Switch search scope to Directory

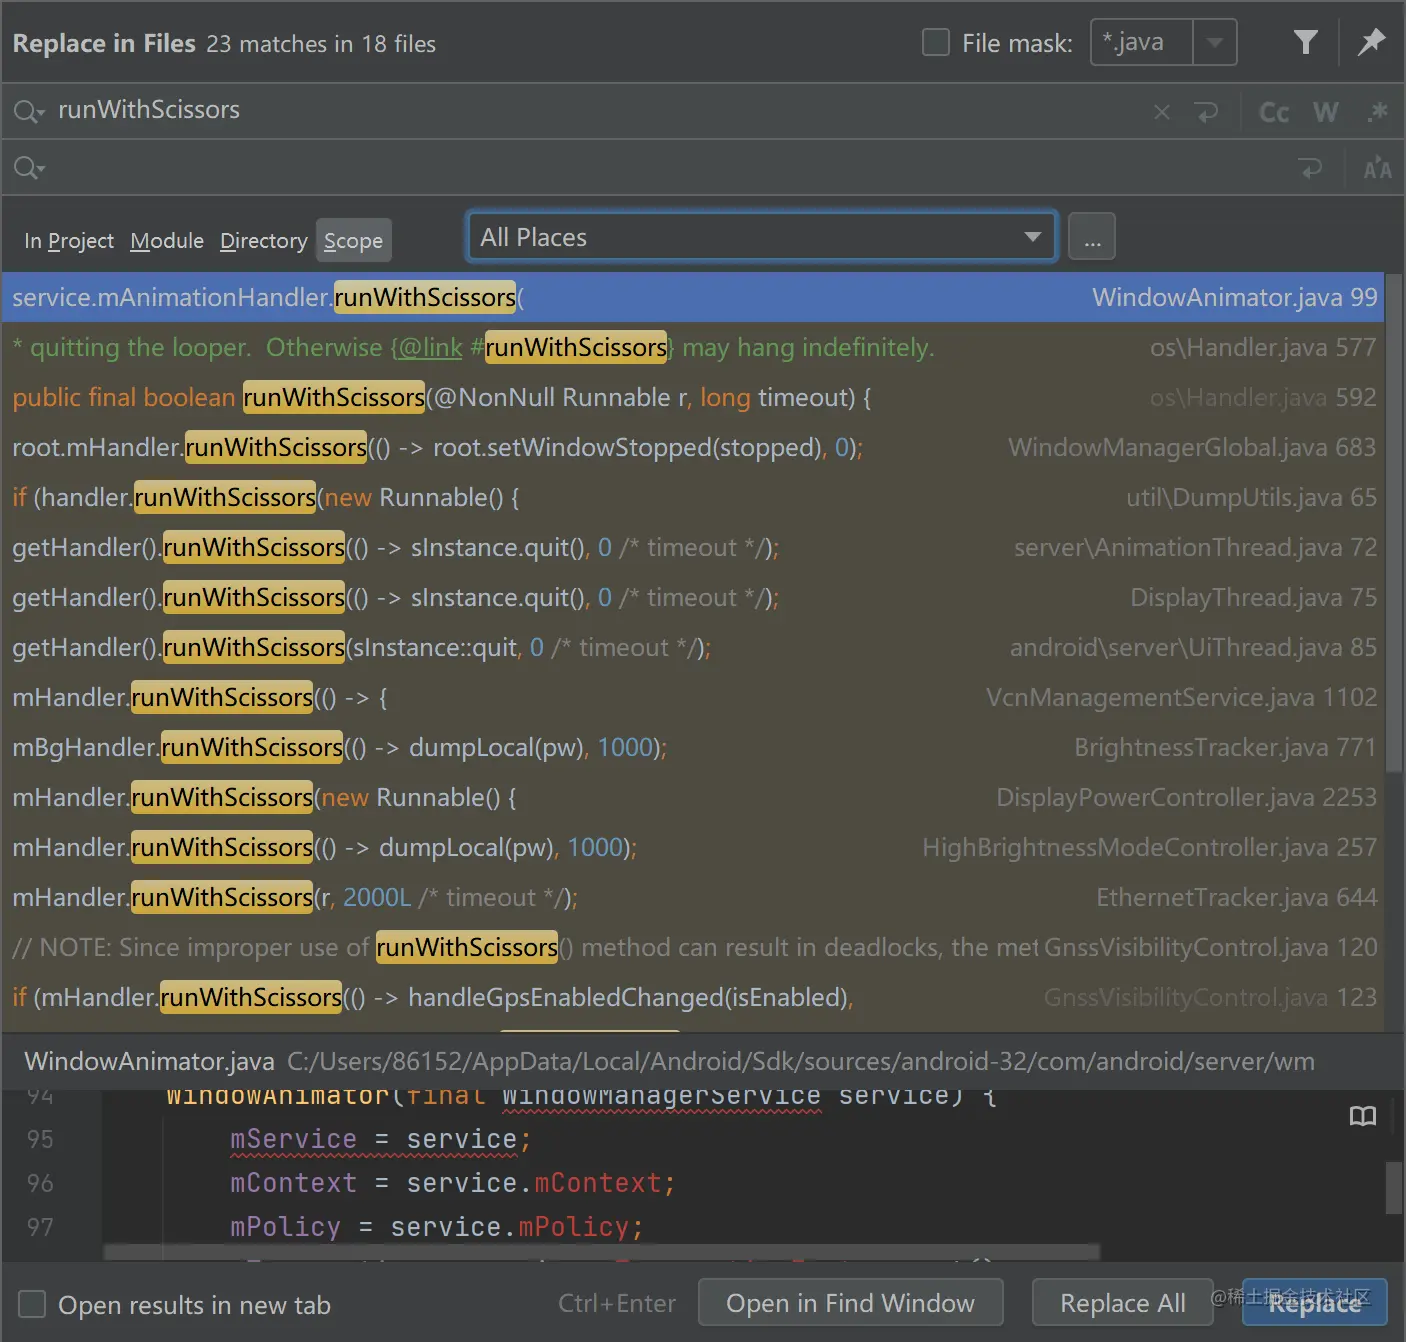click(x=264, y=241)
